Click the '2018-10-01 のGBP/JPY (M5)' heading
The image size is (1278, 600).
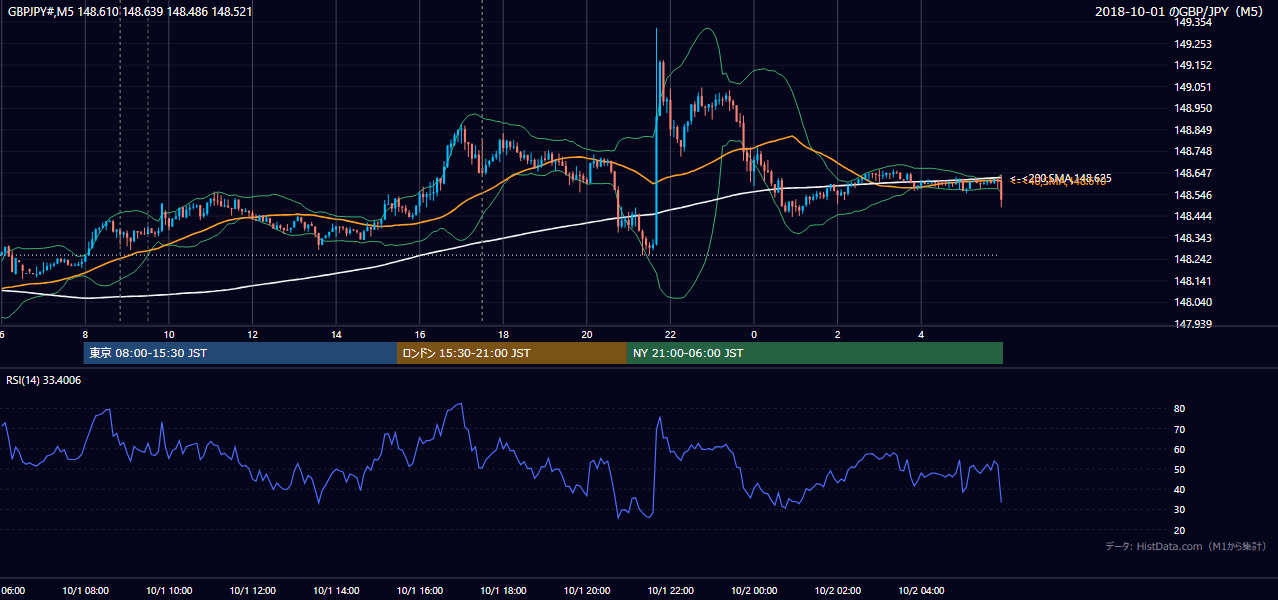pos(1181,11)
